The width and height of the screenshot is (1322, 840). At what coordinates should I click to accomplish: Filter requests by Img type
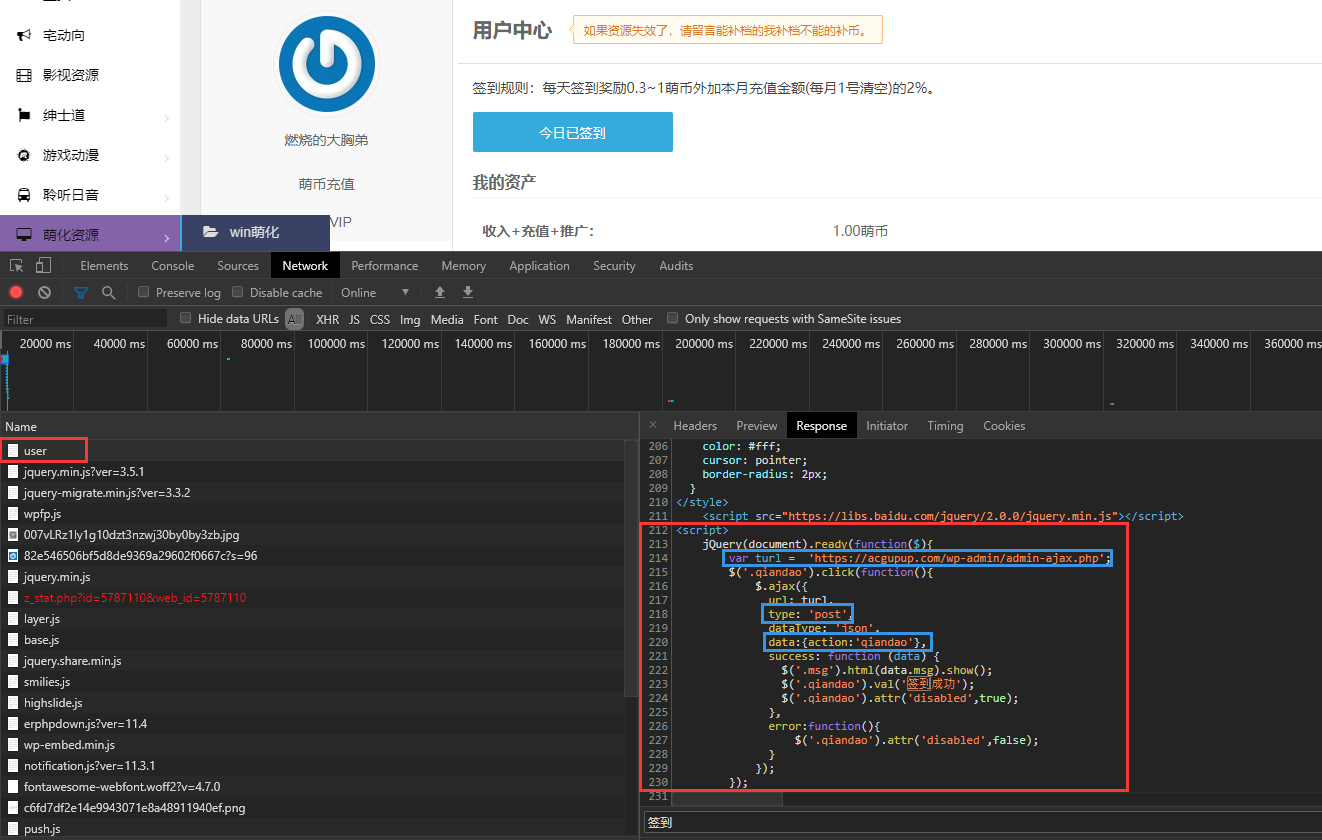[410, 319]
